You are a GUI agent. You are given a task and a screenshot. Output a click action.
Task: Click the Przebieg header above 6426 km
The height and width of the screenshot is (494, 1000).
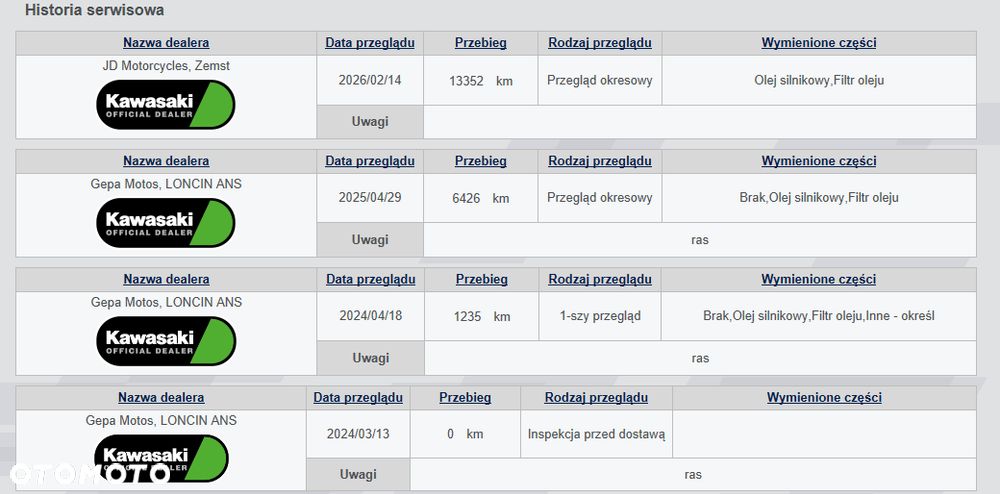[481, 161]
